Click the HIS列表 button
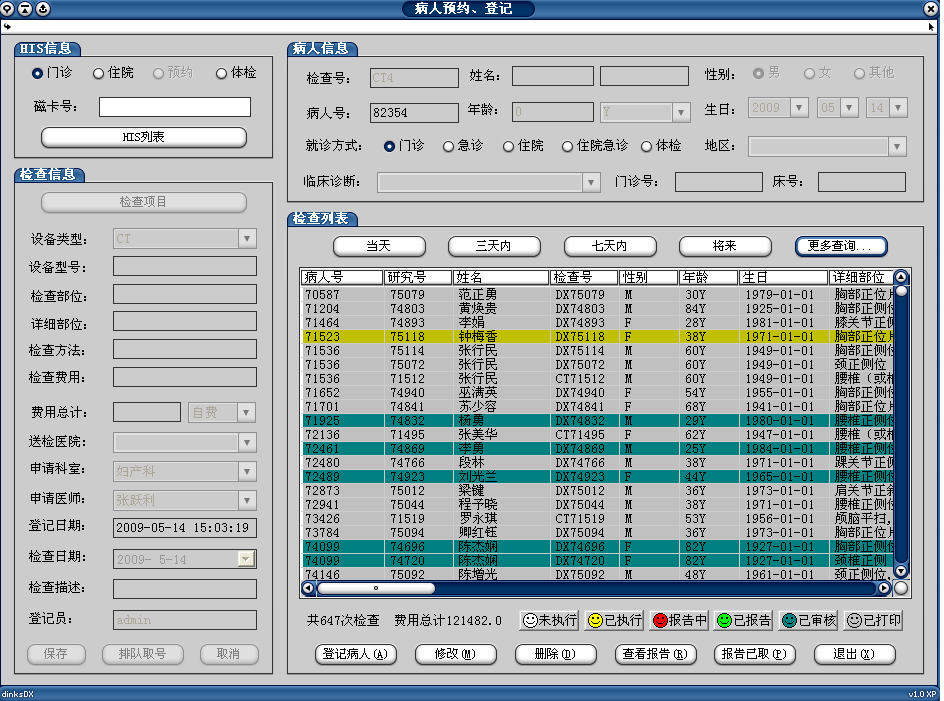Image resolution: width=944 pixels, height=701 pixels. click(143, 137)
